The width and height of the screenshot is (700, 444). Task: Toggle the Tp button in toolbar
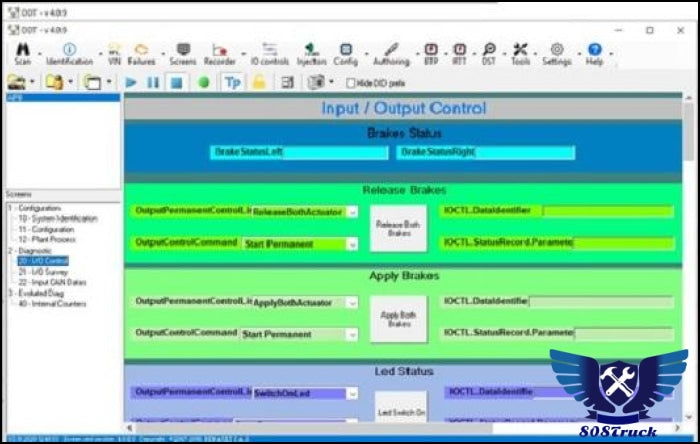pos(232,82)
